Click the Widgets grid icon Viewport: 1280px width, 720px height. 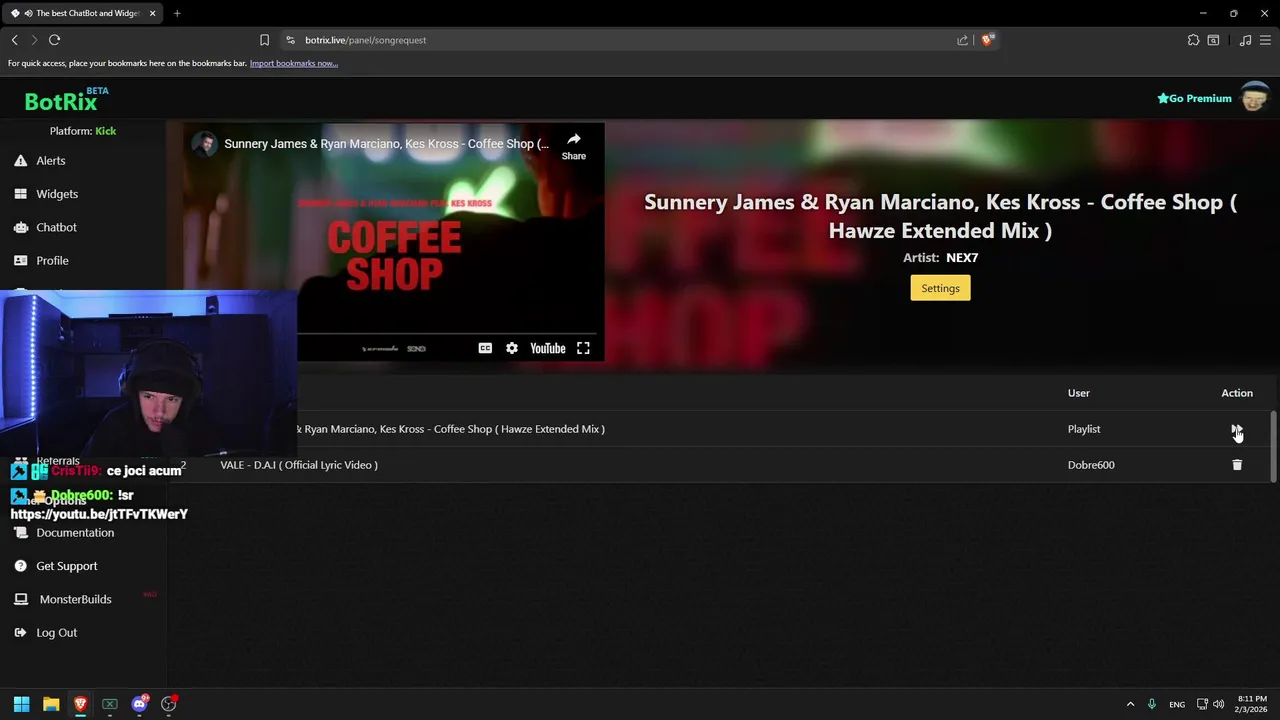[20, 194]
